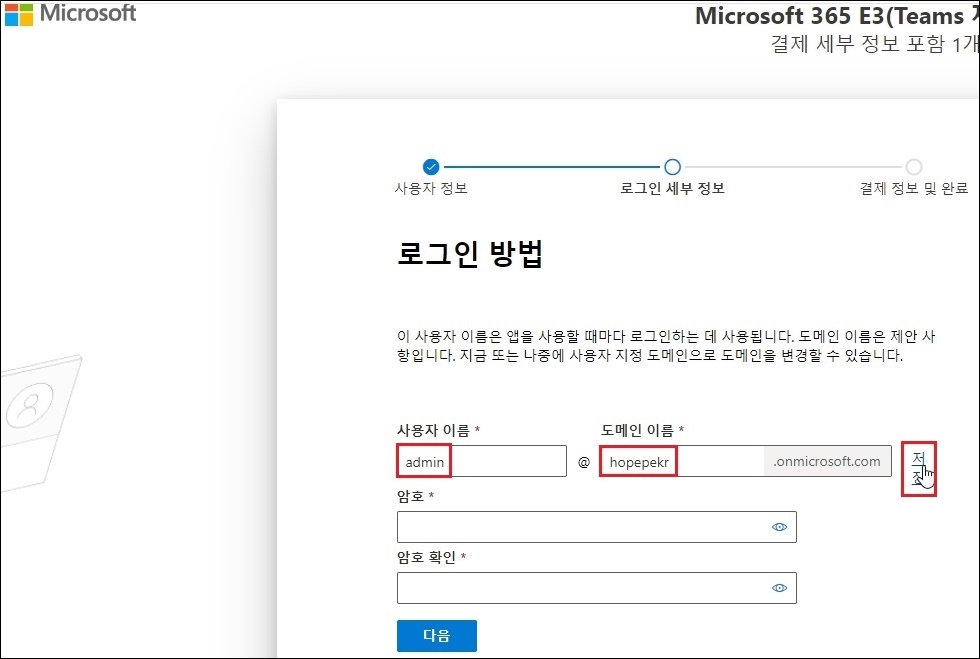Click the 다음 button
The height and width of the screenshot is (659, 980).
[x=437, y=636]
